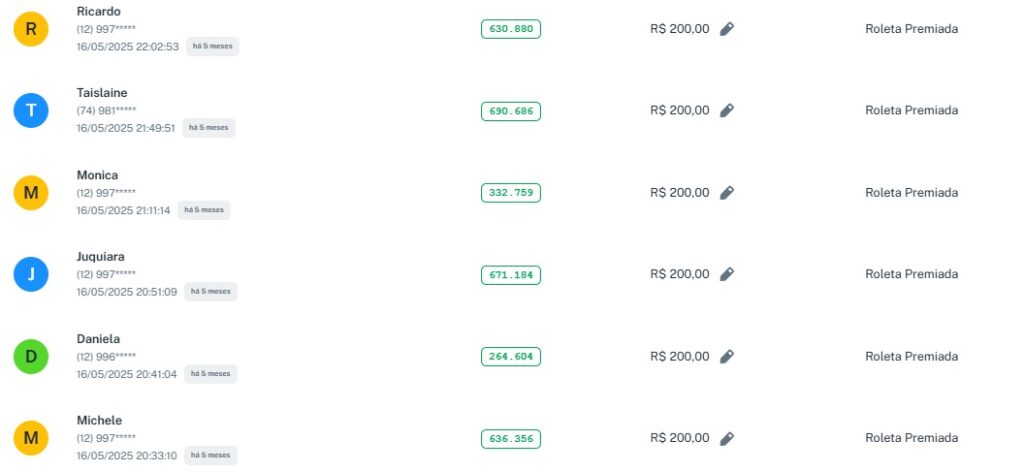Click Roleta Premiada in Ricardo's row
1024x472 pixels.
[911, 29]
